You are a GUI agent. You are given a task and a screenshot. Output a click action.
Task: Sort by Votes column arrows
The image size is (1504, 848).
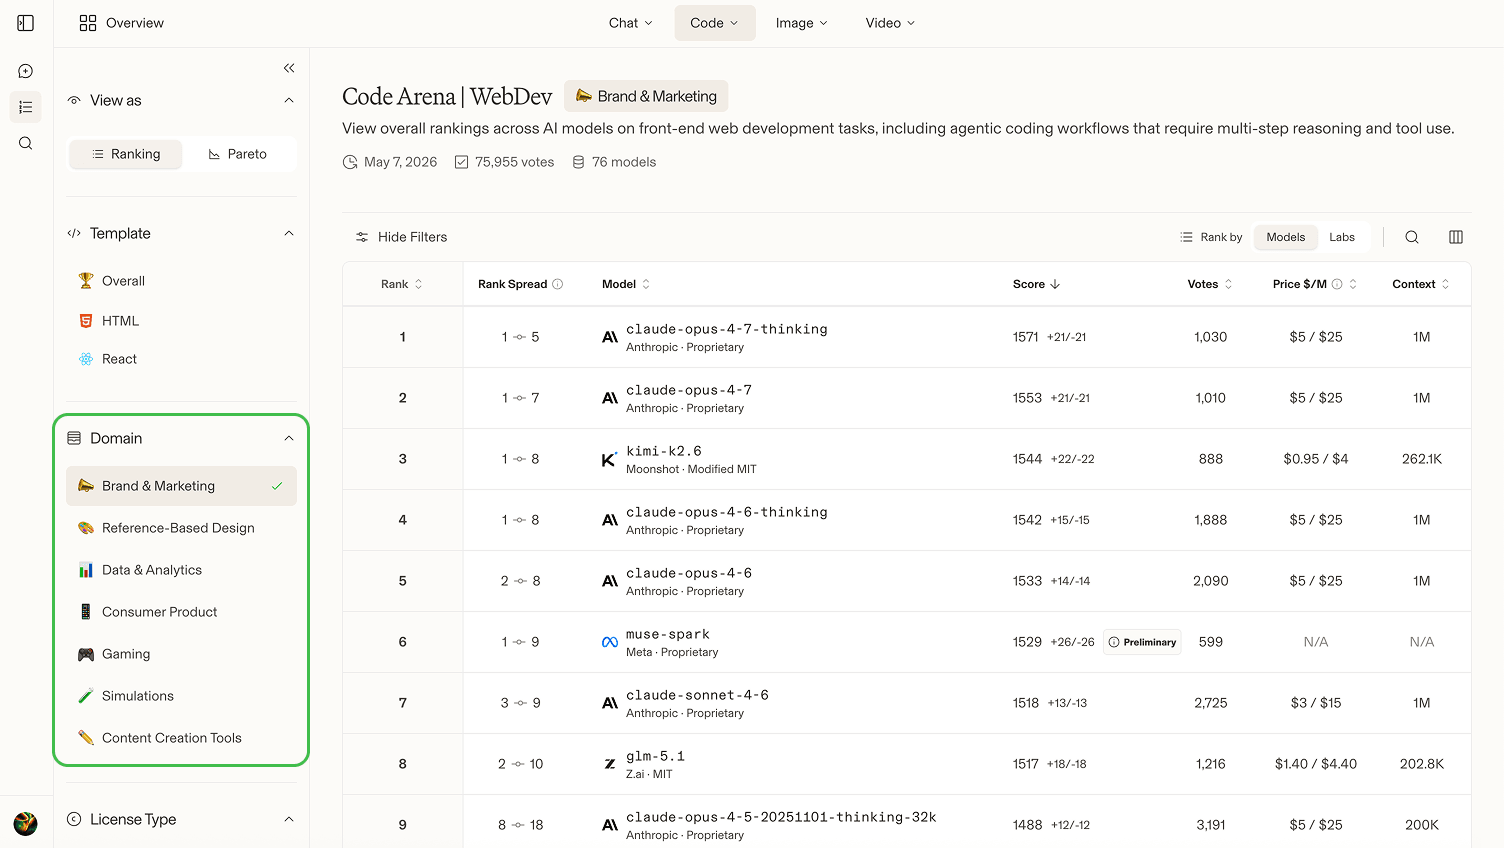point(1228,284)
